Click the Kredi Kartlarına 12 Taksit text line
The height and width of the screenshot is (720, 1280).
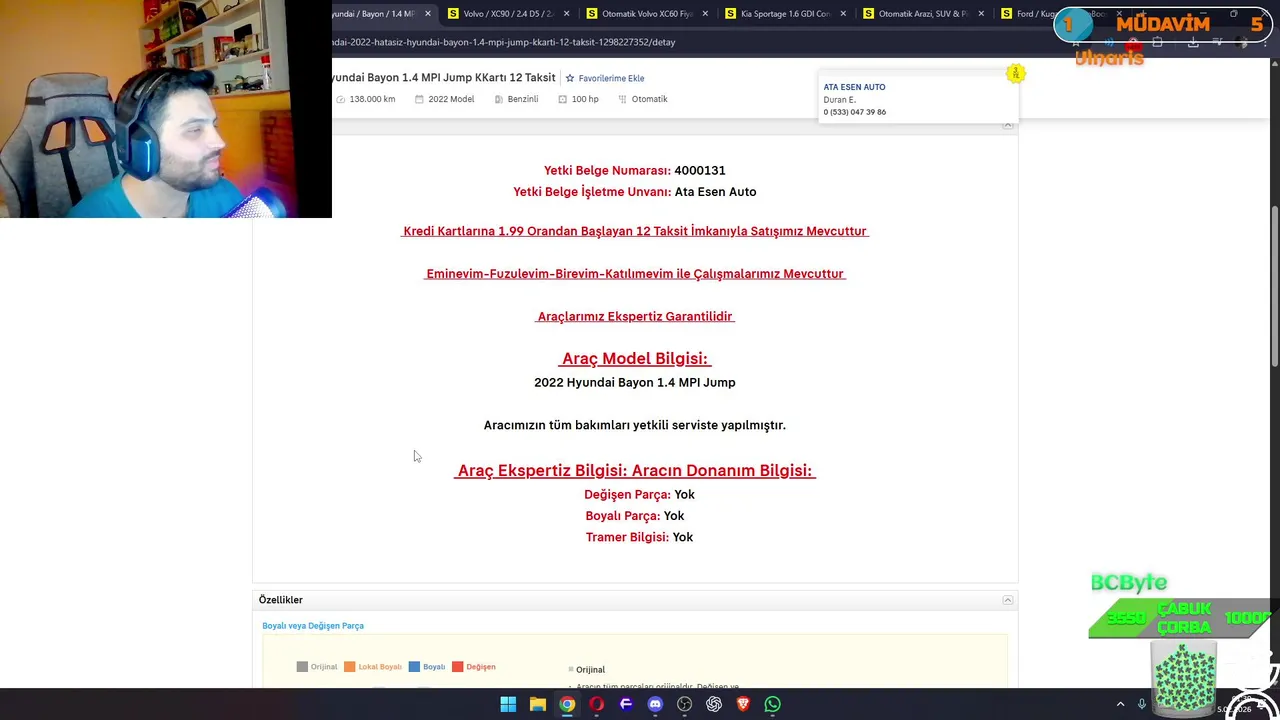pos(635,231)
